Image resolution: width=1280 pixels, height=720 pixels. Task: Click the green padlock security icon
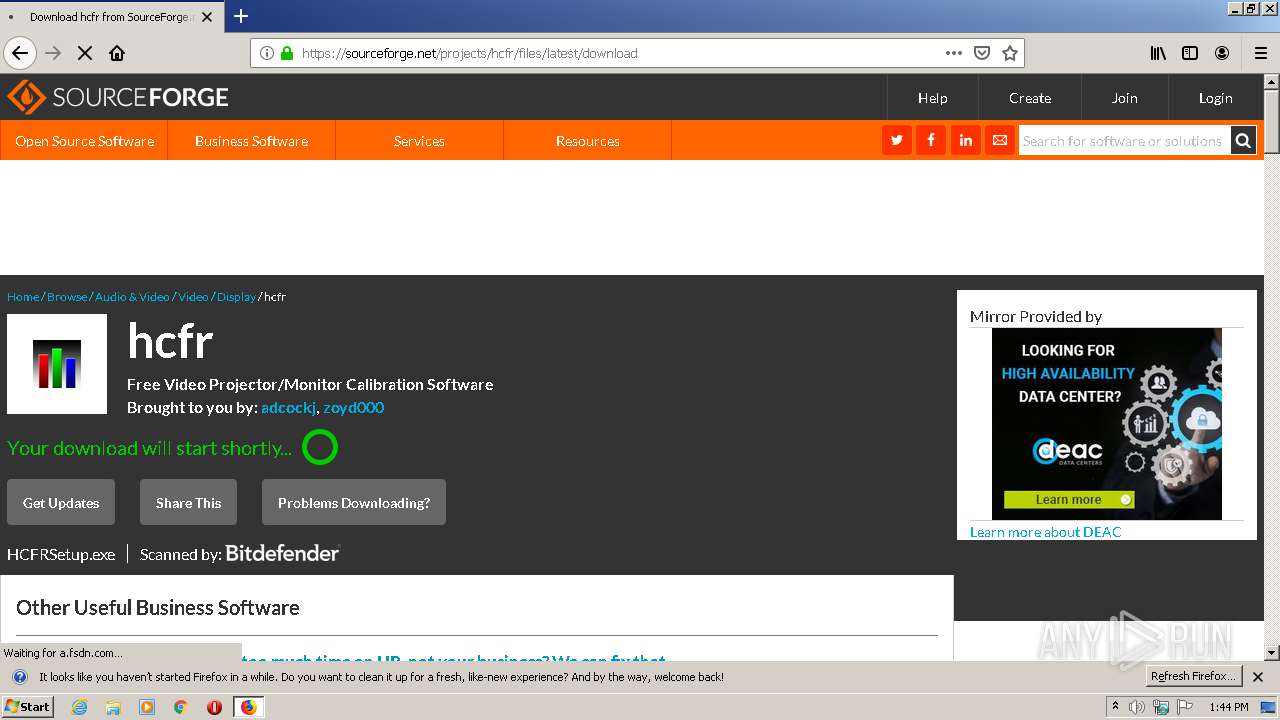(287, 53)
